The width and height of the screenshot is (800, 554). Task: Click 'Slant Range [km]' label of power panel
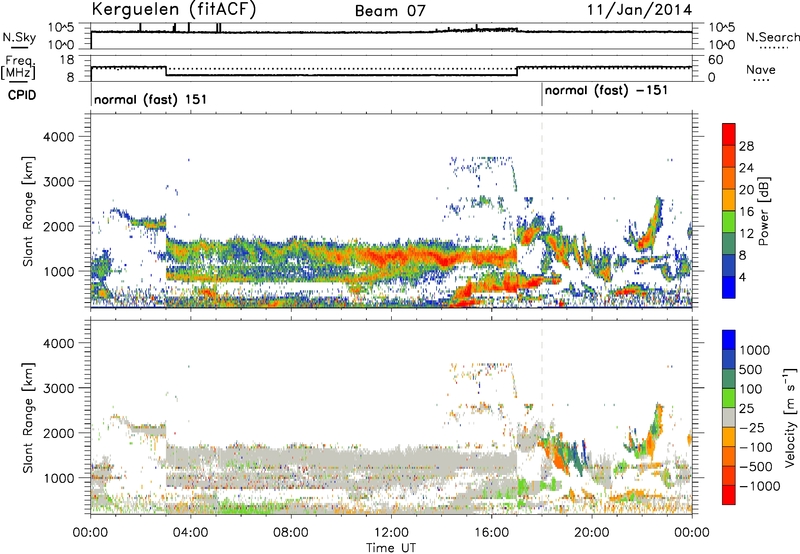coord(28,211)
